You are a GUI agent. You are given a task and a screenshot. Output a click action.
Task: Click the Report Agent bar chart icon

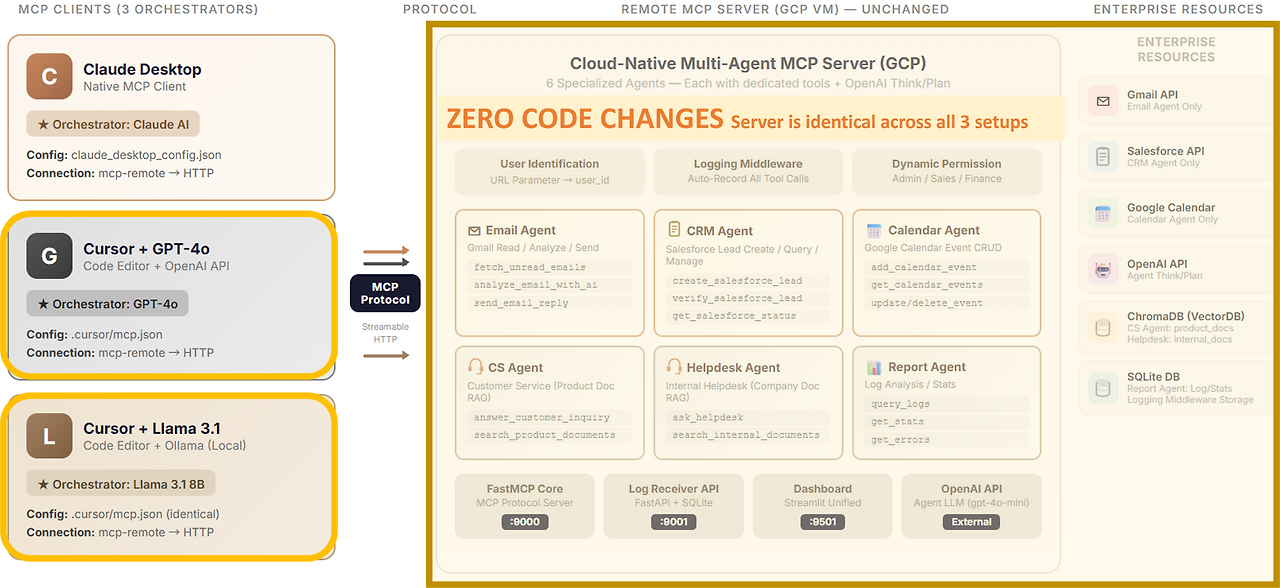point(874,367)
